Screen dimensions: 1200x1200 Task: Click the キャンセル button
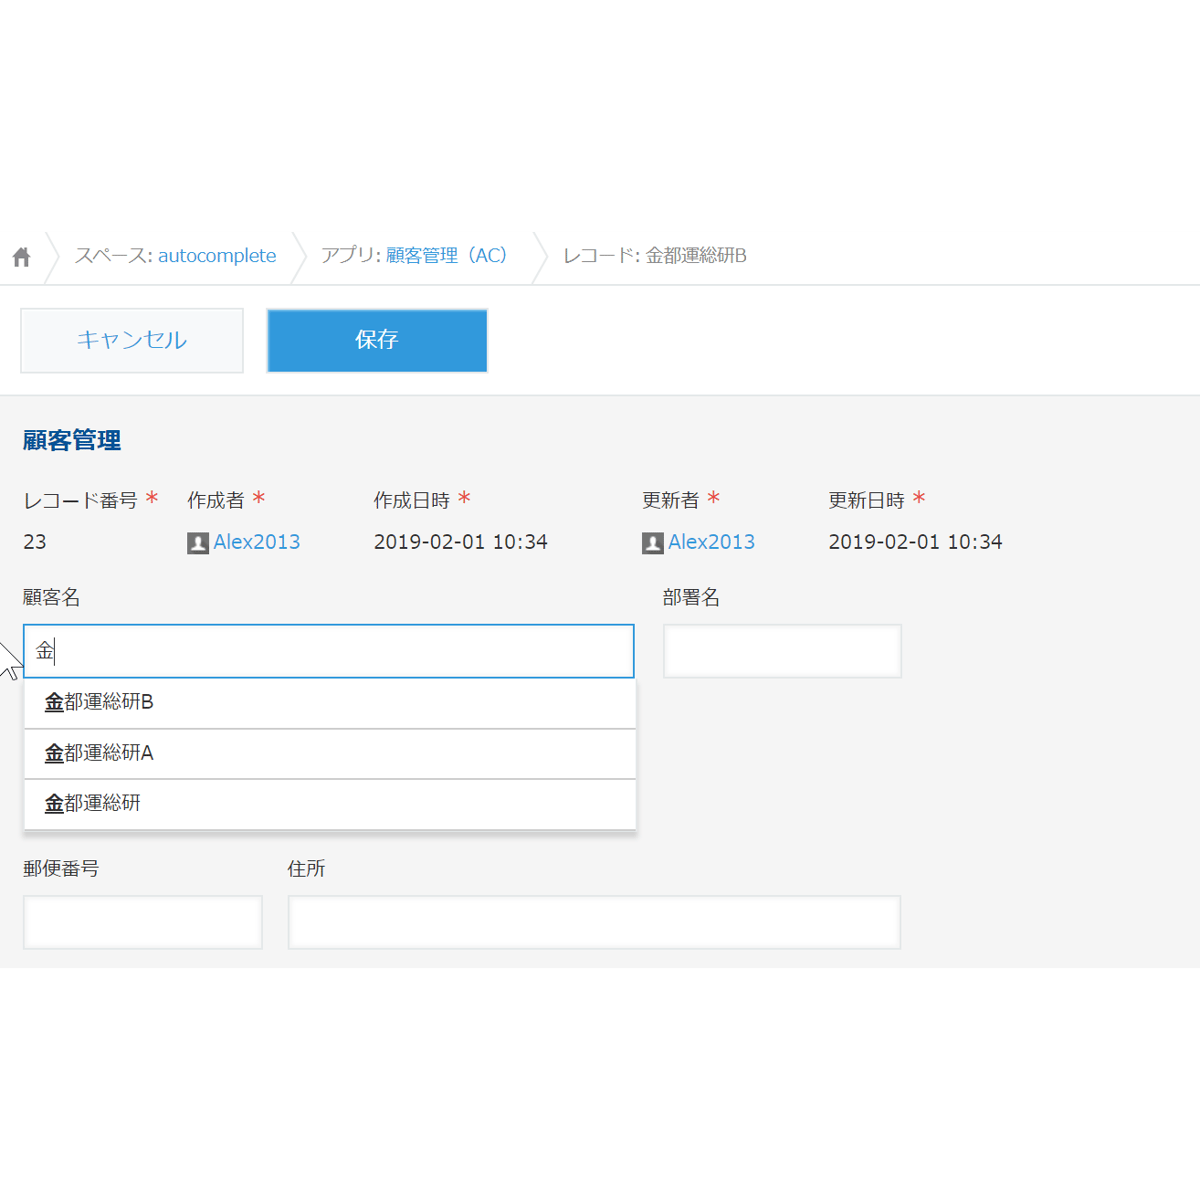coord(132,340)
